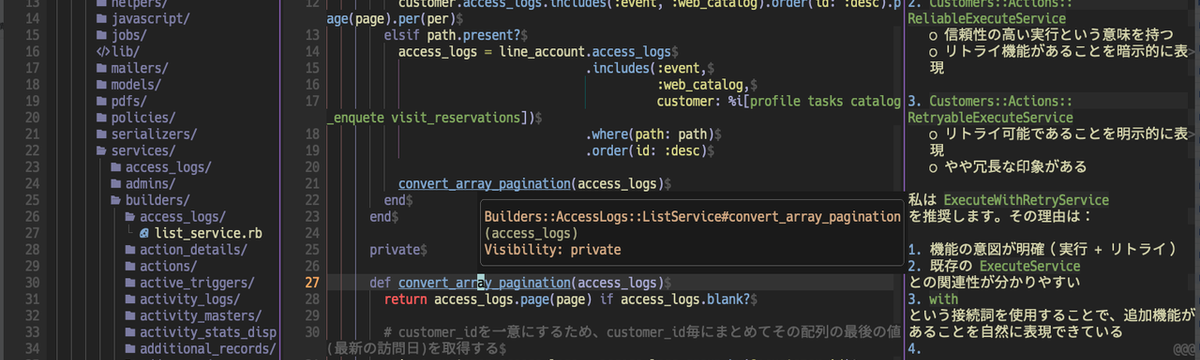Click 'ExecuteService' after 既存の
This screenshot has width=1200, height=360.
click(x=1029, y=266)
